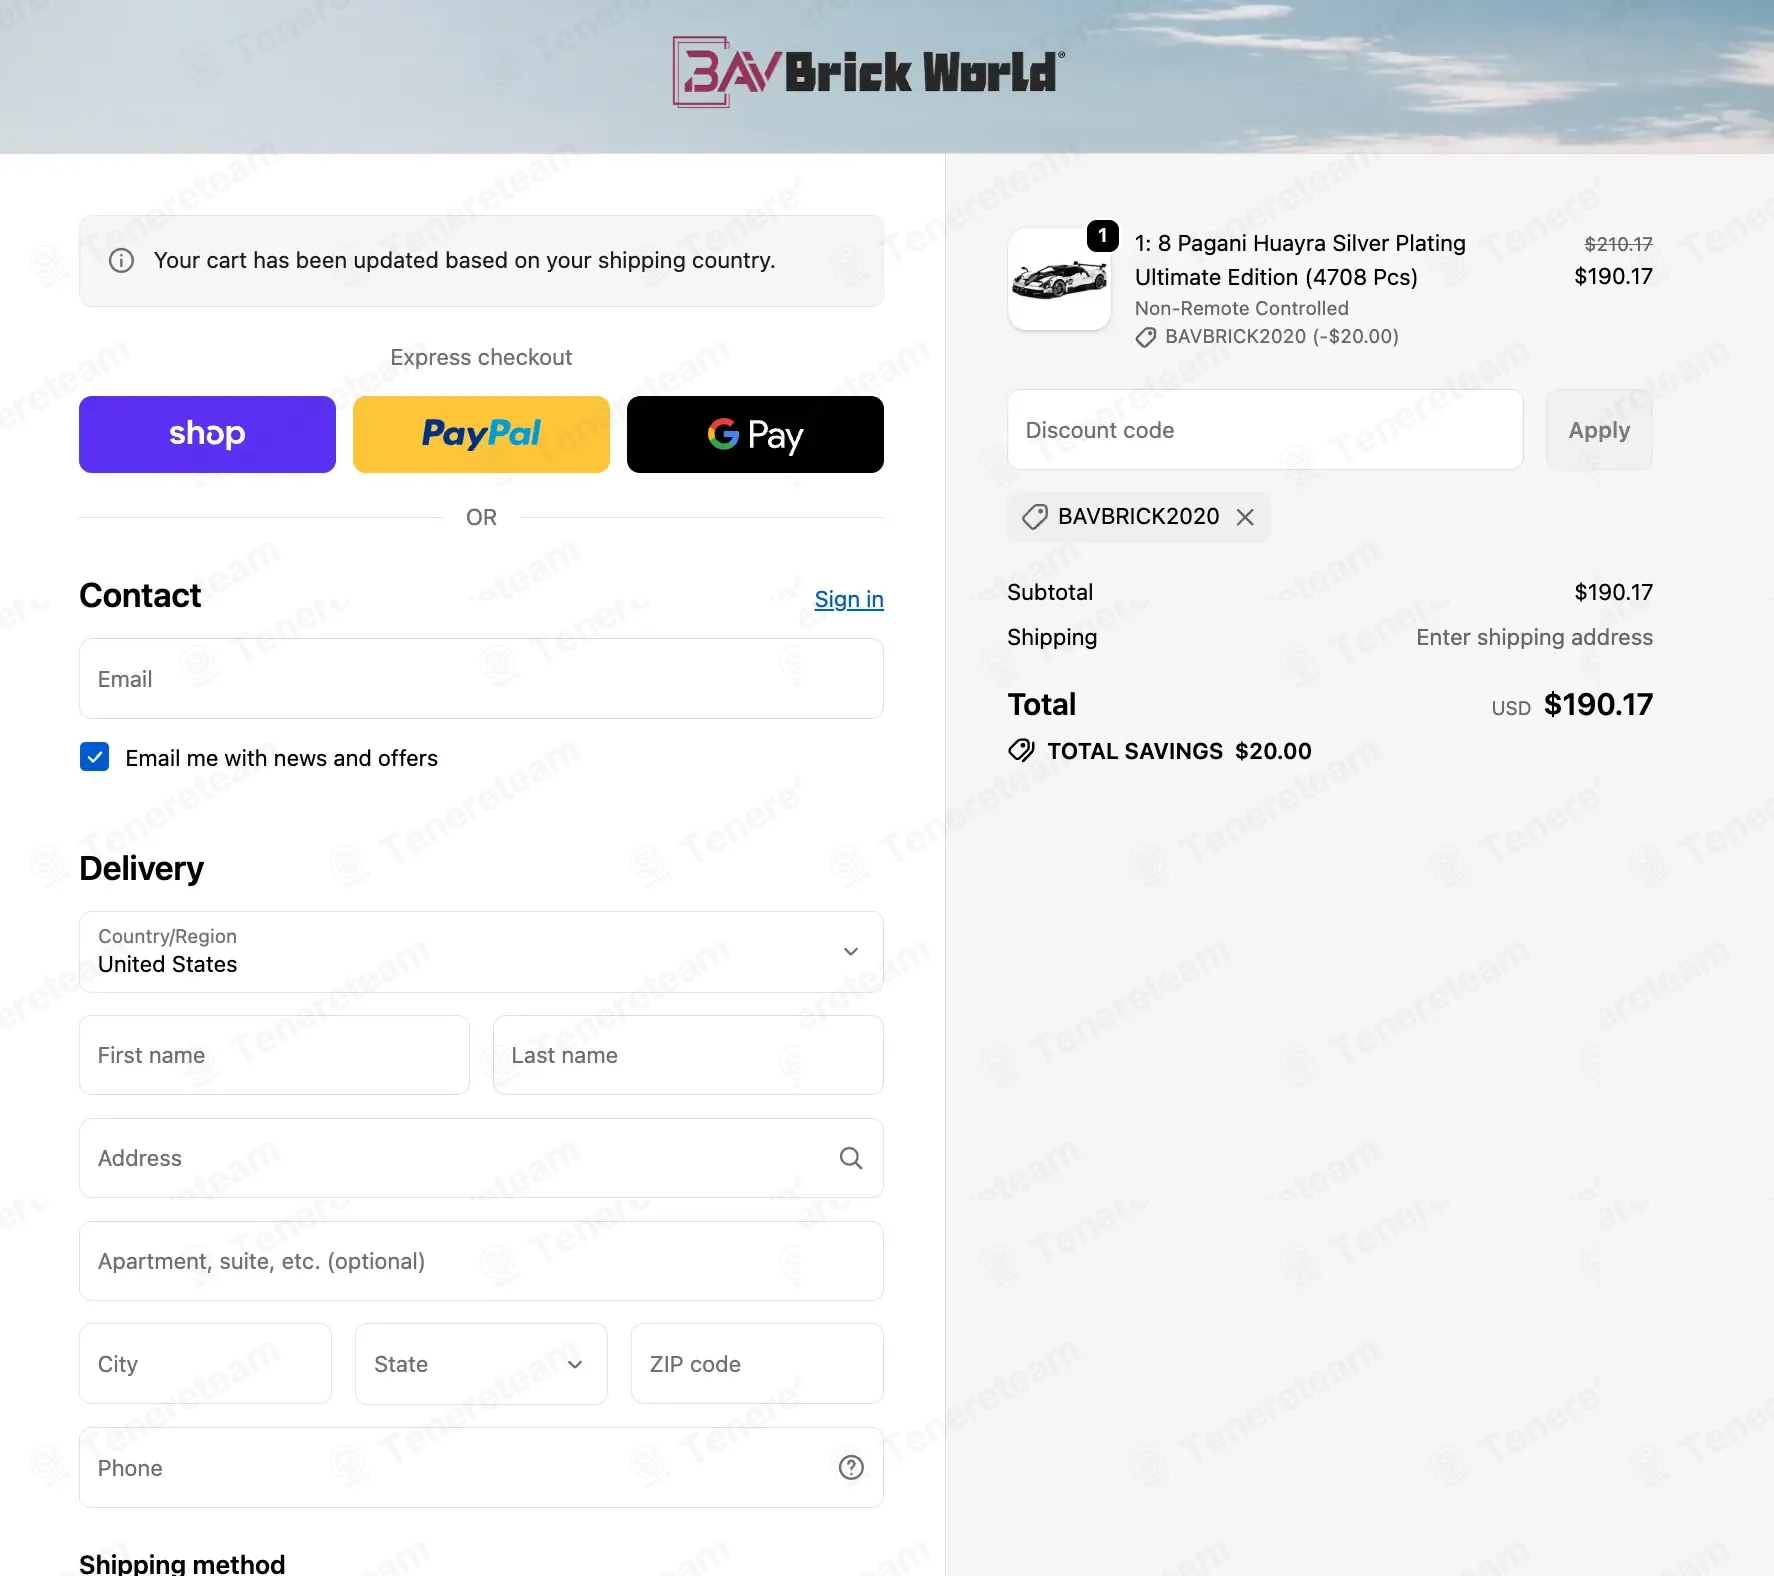Click the Total Savings tag icon
This screenshot has width=1774, height=1576.
coord(1021,751)
